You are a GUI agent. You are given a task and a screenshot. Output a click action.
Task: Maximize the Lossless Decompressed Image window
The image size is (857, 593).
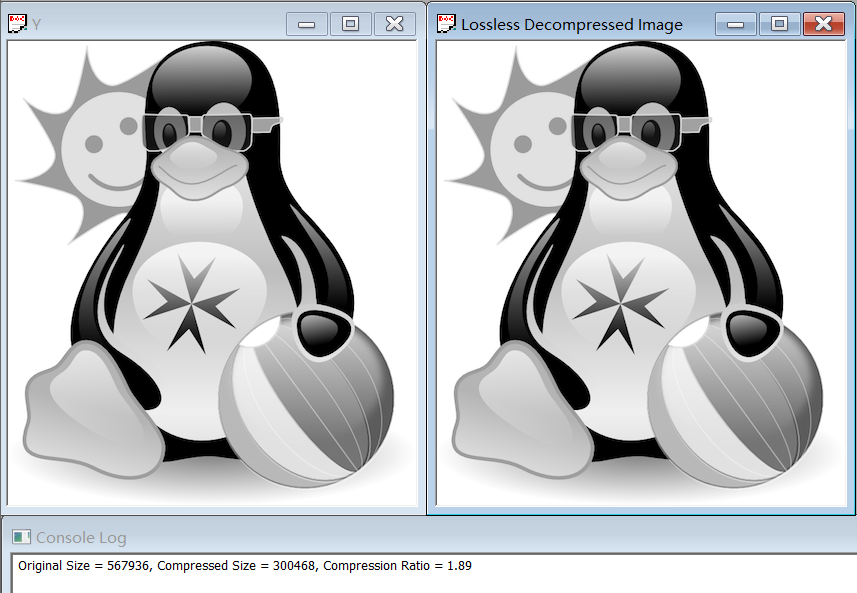pyautogui.click(x=779, y=24)
